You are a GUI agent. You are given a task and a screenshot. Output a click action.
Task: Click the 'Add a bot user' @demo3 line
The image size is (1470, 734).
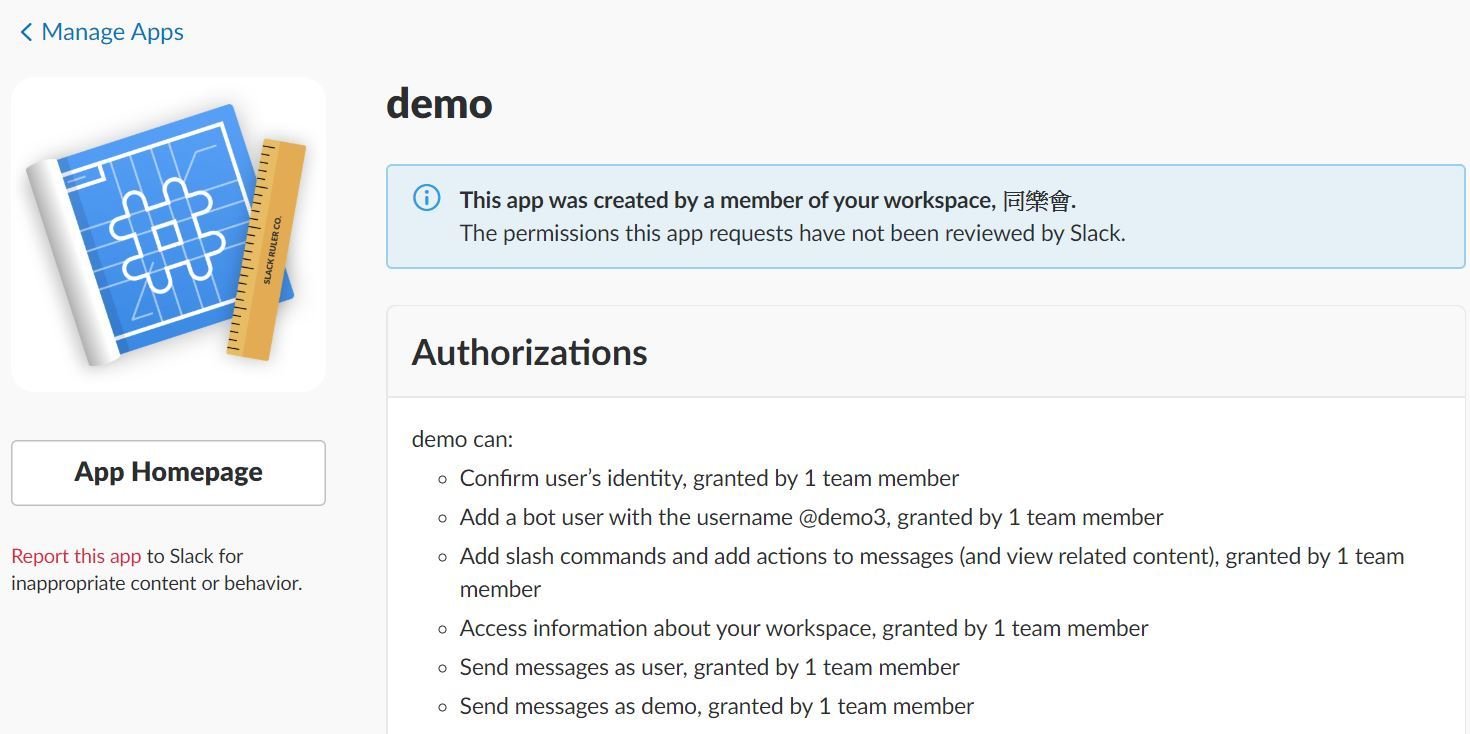point(811,517)
